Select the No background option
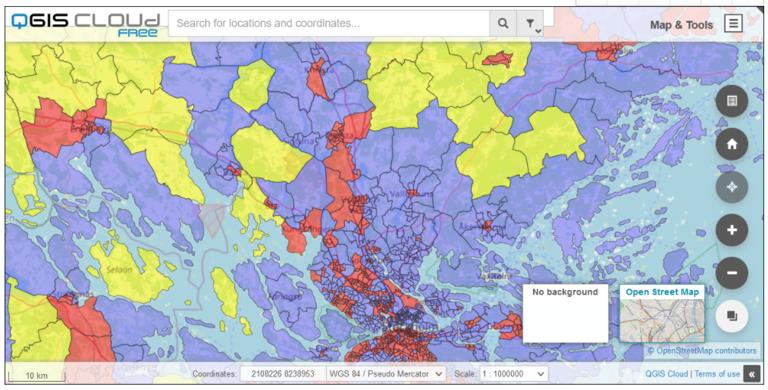This screenshot has height=390, width=768. 565,314
